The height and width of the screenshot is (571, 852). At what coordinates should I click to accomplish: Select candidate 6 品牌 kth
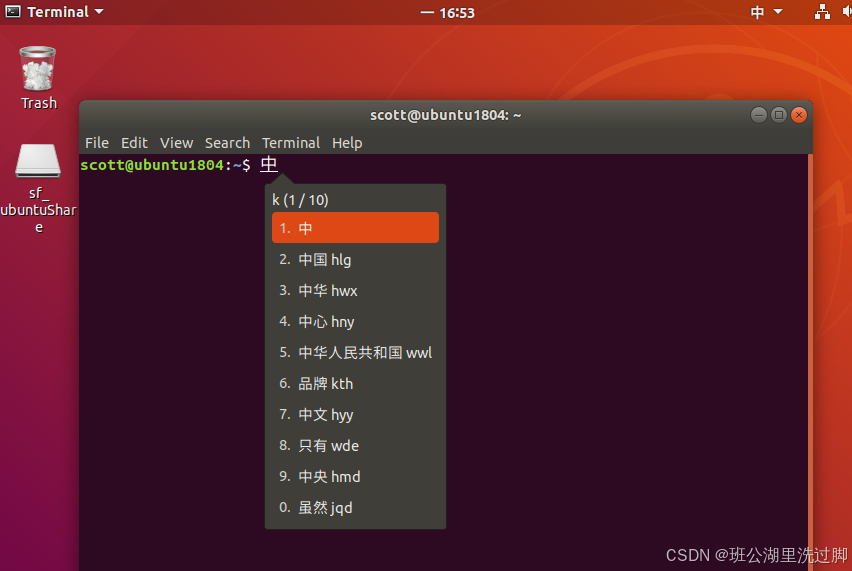click(355, 383)
